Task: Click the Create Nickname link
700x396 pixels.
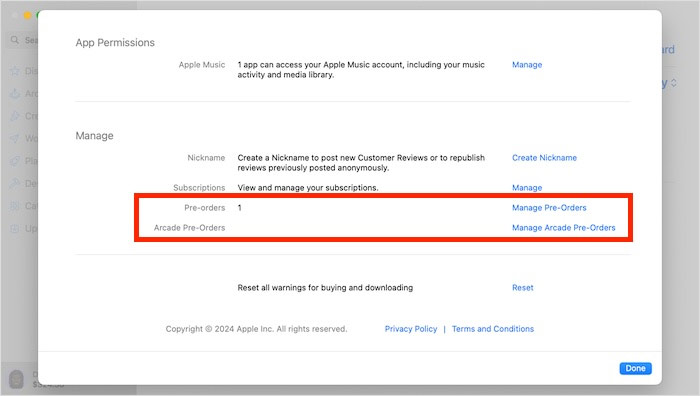Action: pyautogui.click(x=544, y=158)
